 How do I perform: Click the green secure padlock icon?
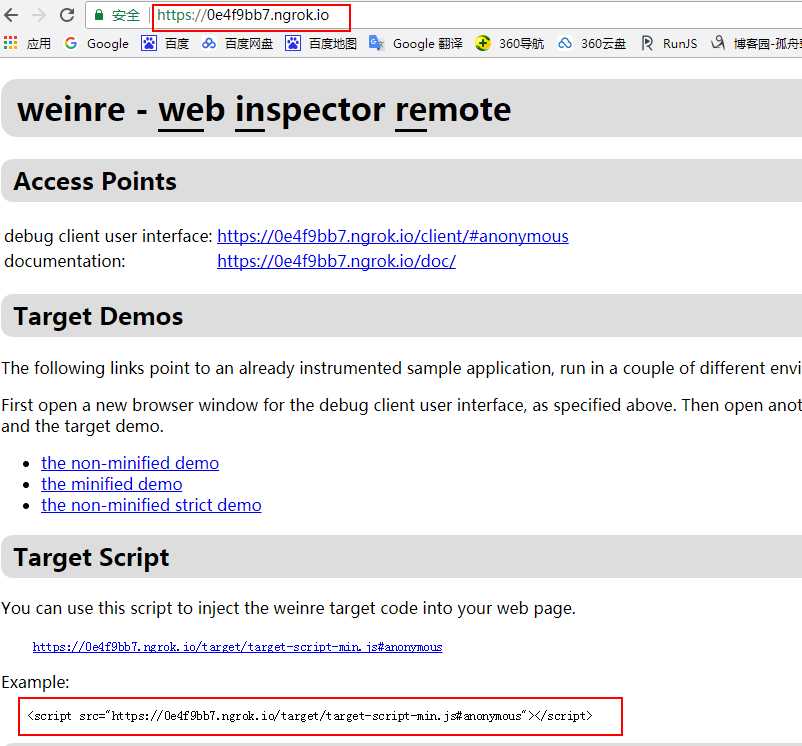tap(99, 16)
